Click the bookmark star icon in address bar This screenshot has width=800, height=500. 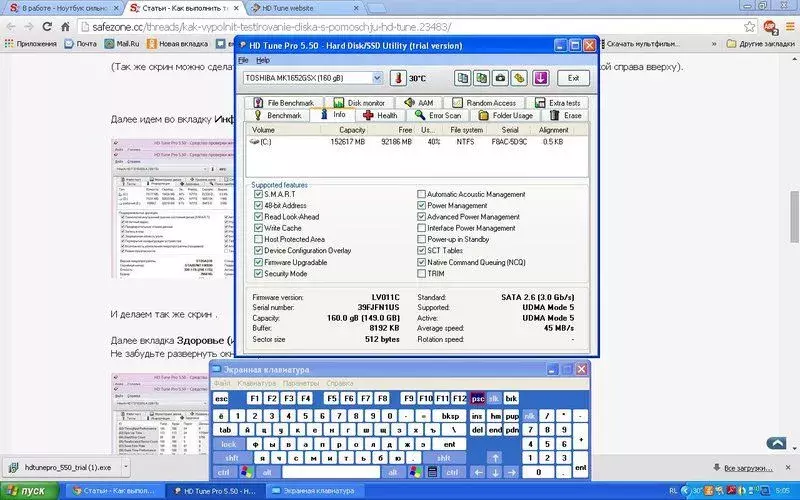pyautogui.click(x=749, y=27)
